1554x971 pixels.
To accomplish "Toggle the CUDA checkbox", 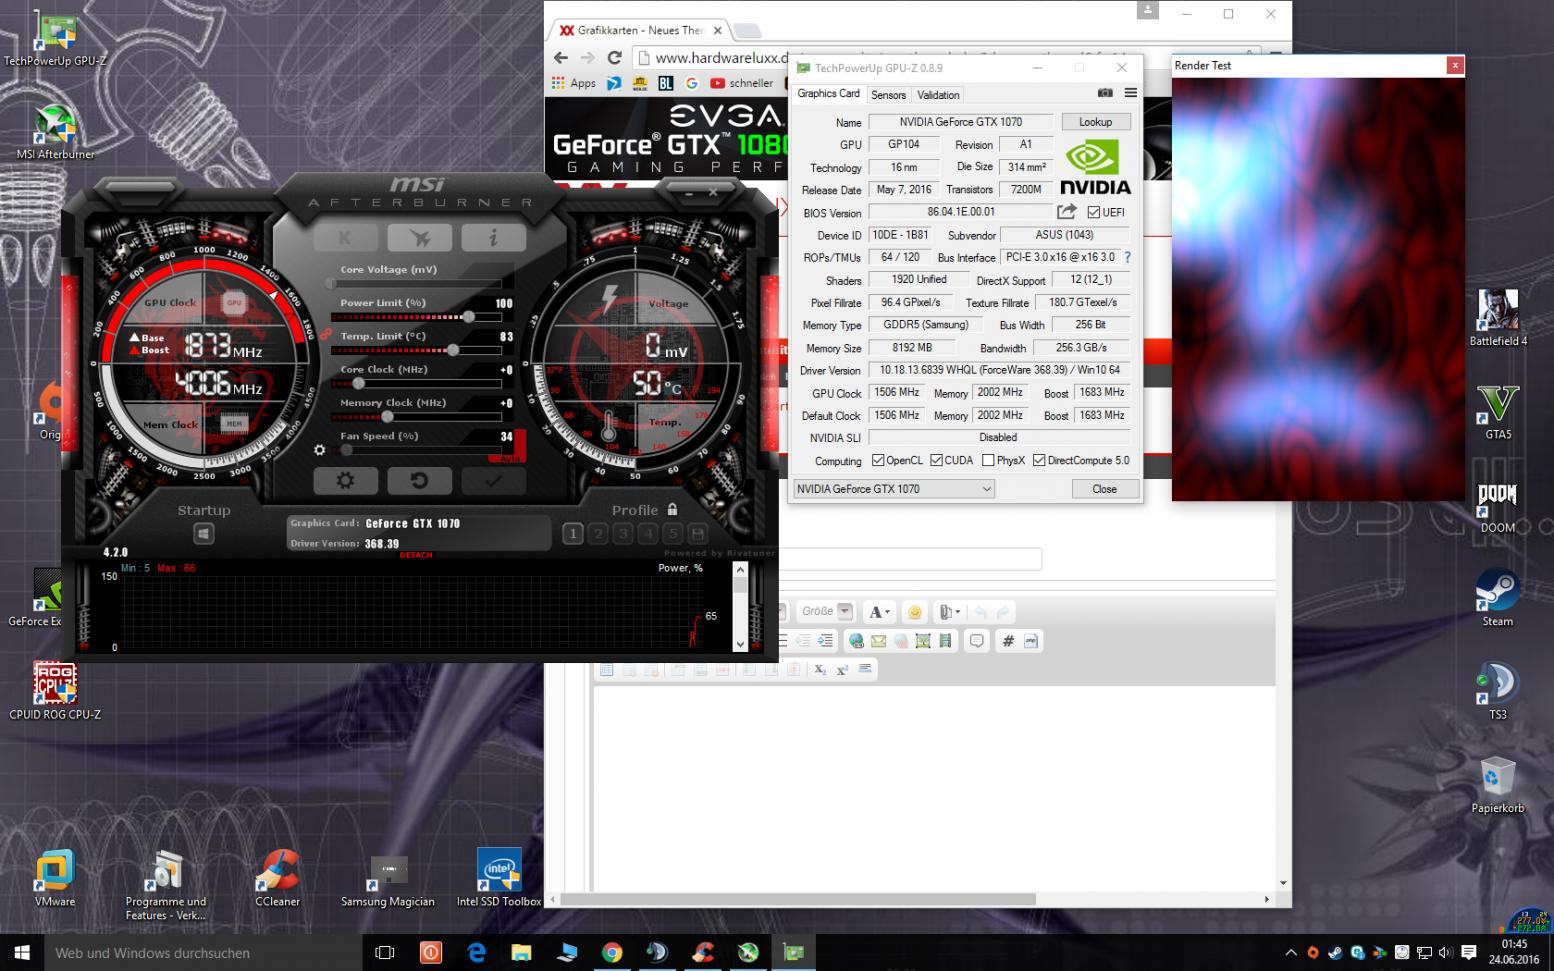I will pos(936,461).
